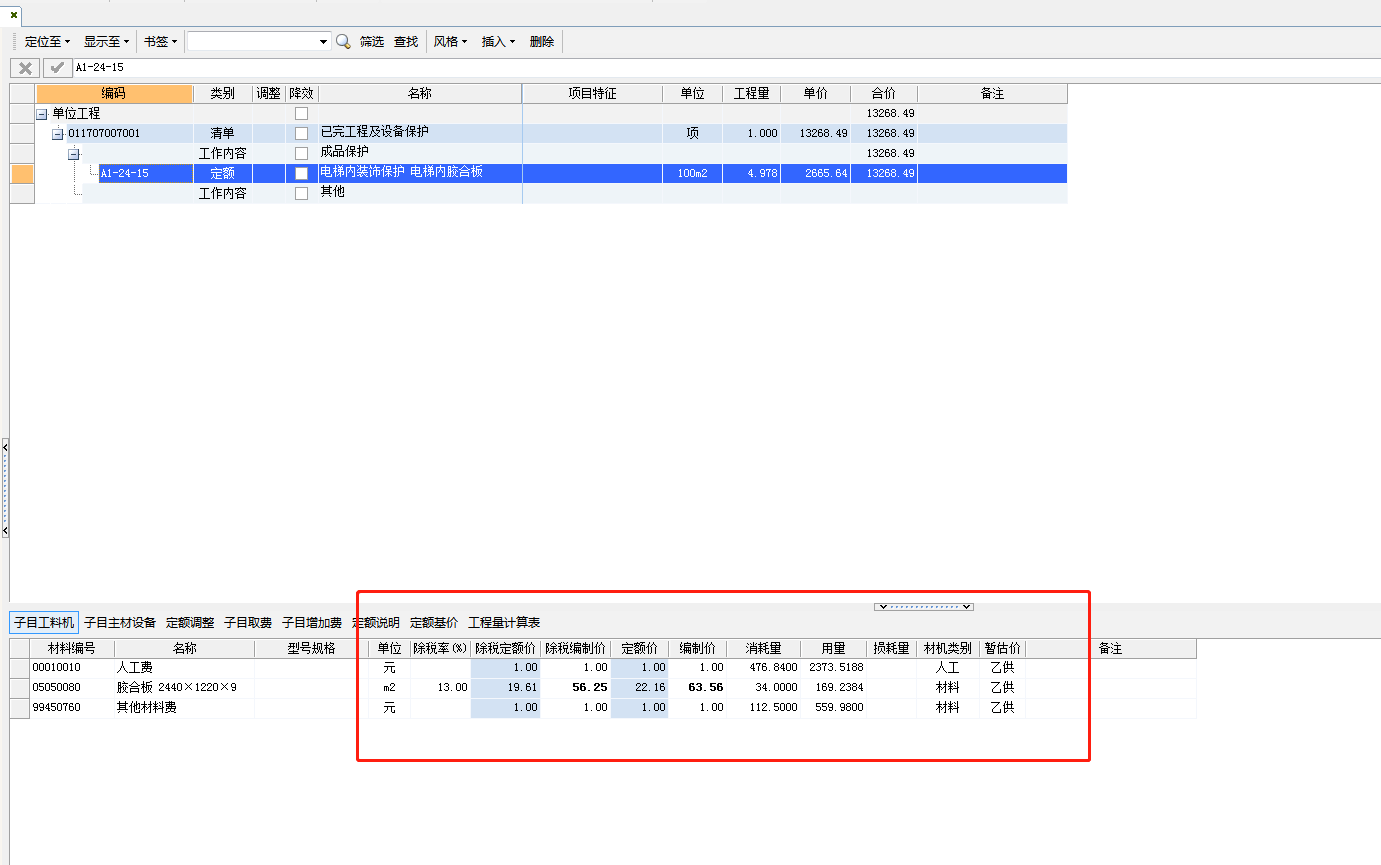Switch to 工程量计算表 tab
Viewport: 1381px width, 865px height.
tap(504, 623)
